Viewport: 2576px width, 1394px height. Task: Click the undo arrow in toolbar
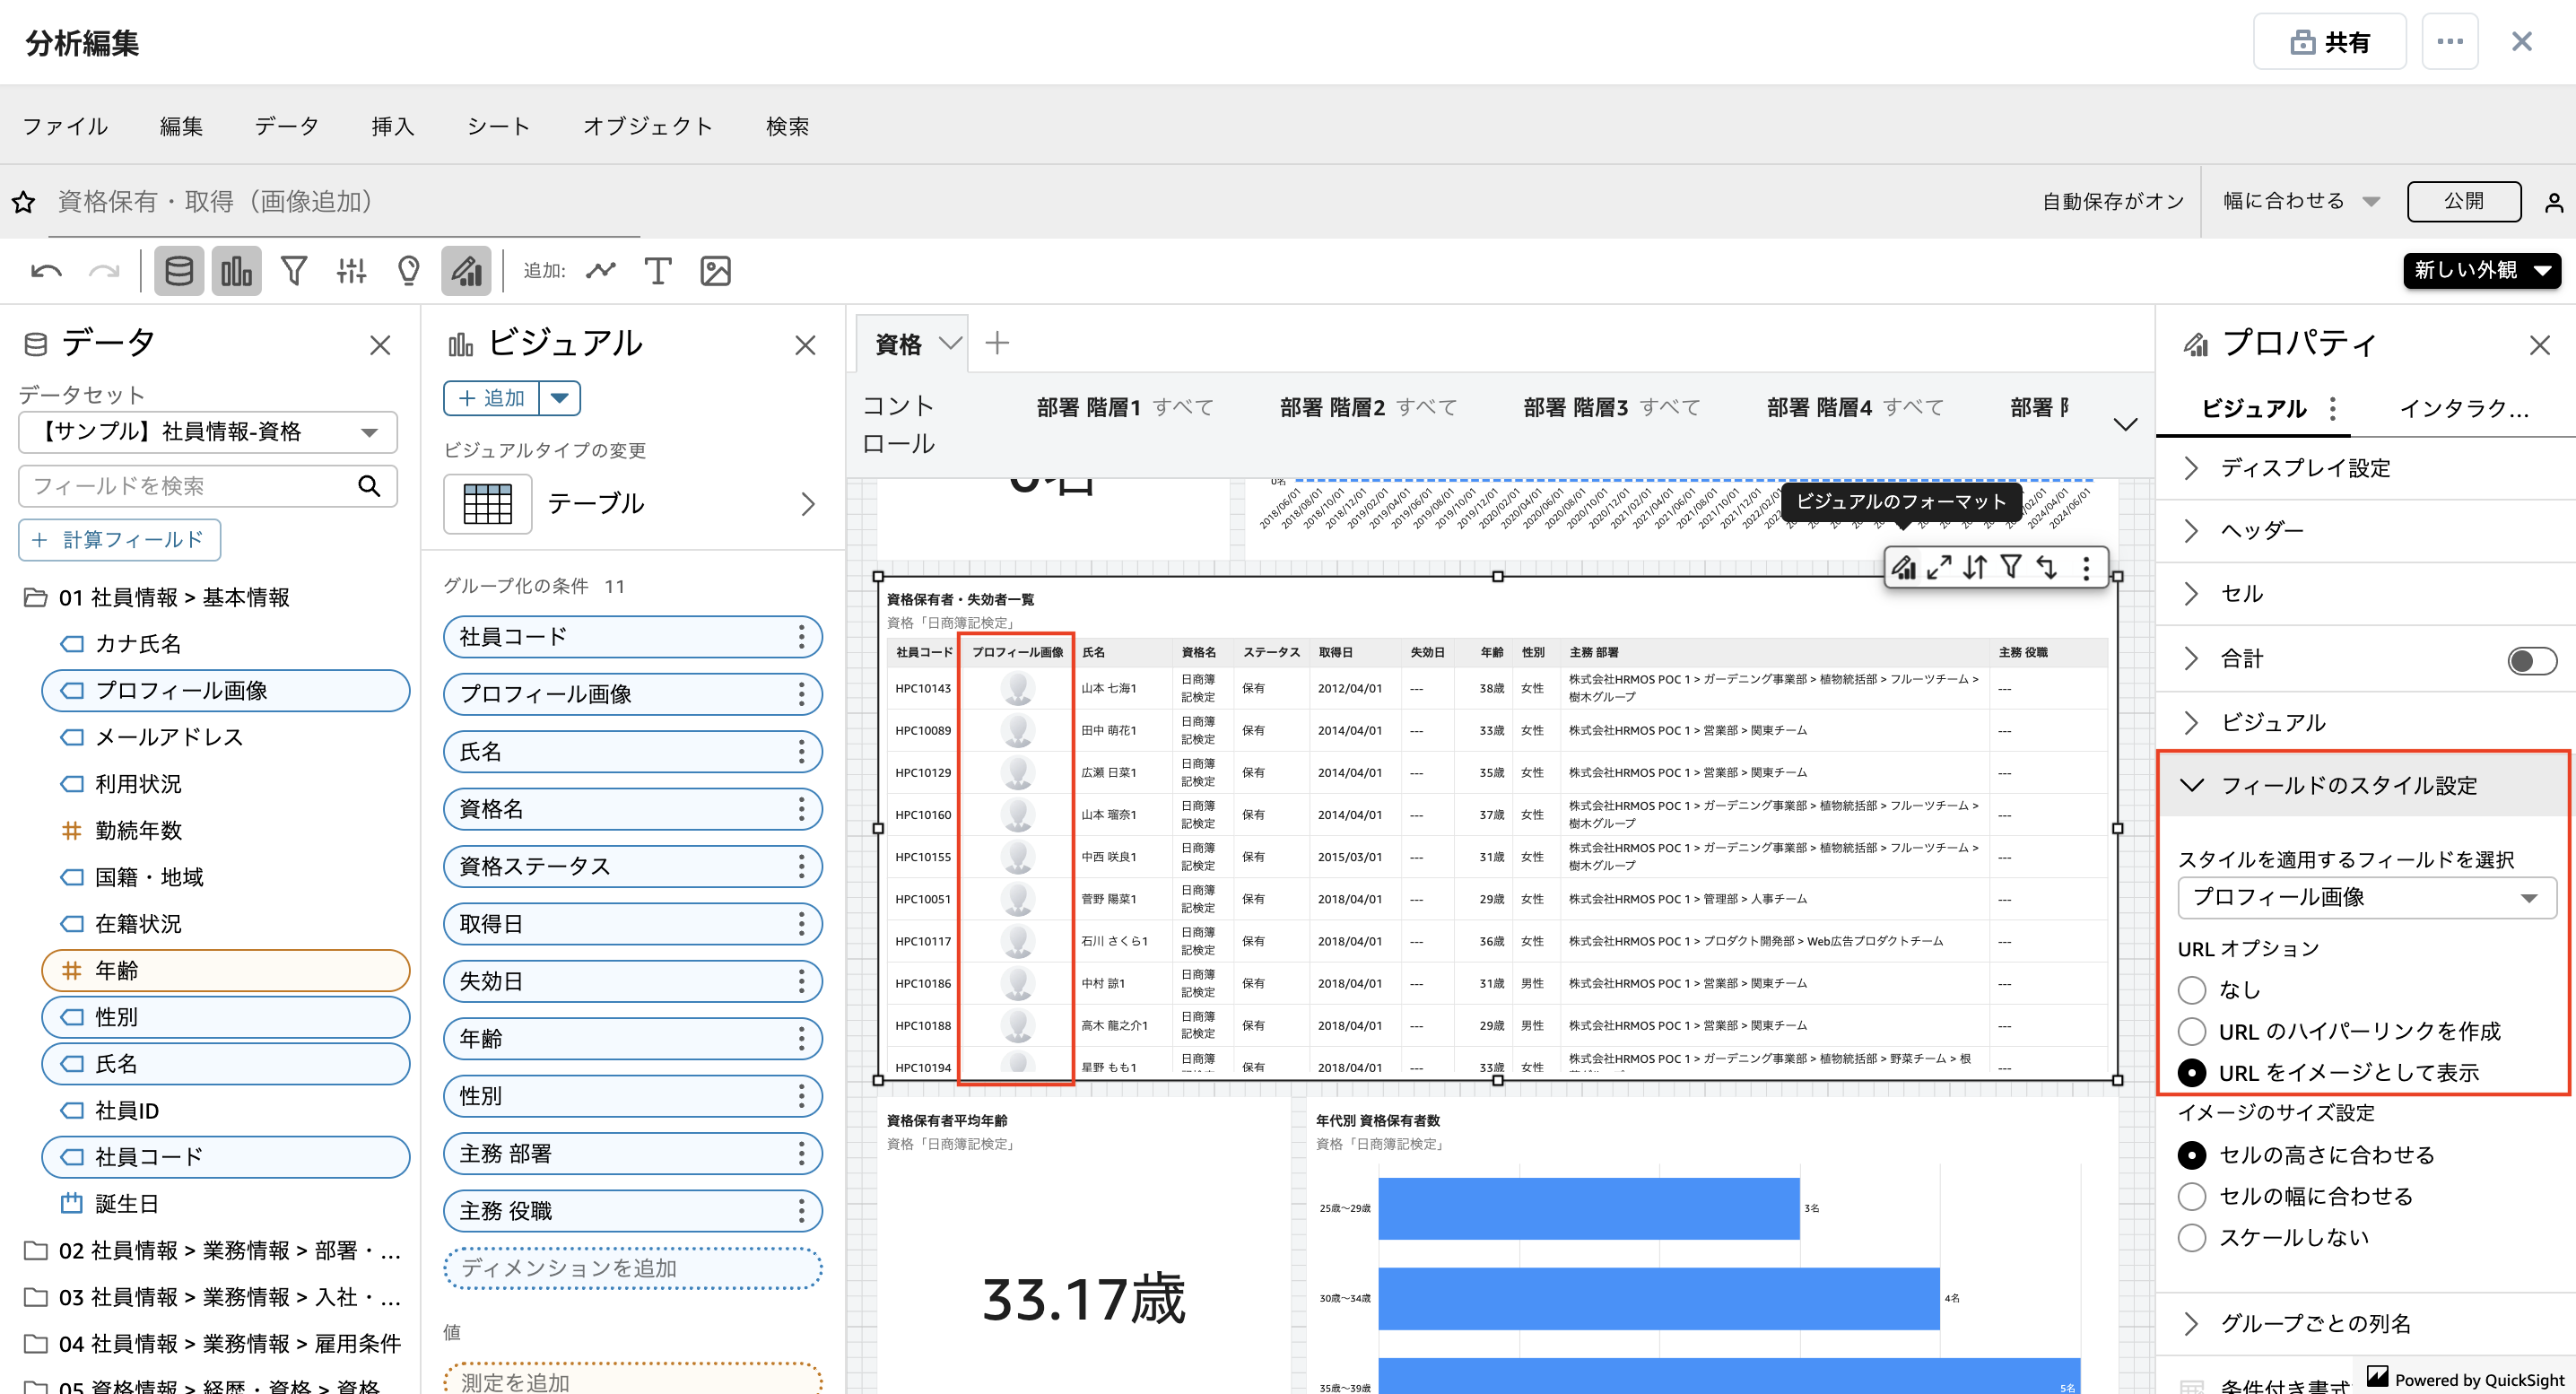[x=46, y=271]
